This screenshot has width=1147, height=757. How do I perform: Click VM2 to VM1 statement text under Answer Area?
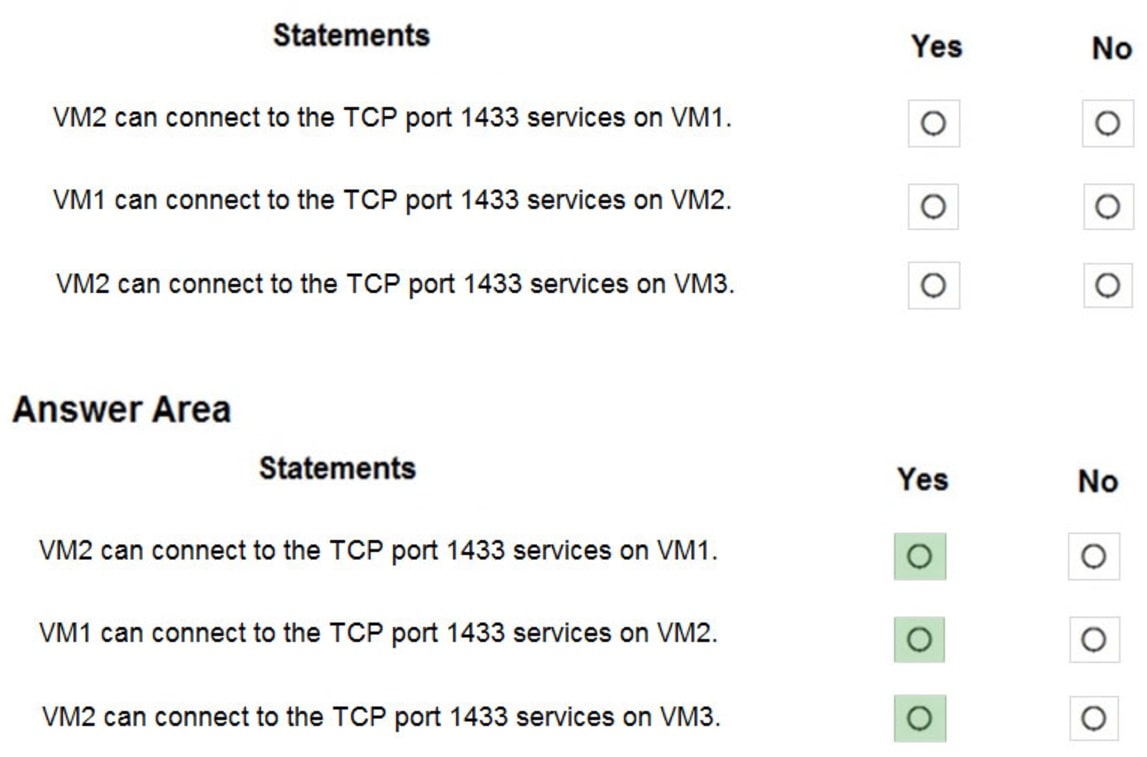378,550
